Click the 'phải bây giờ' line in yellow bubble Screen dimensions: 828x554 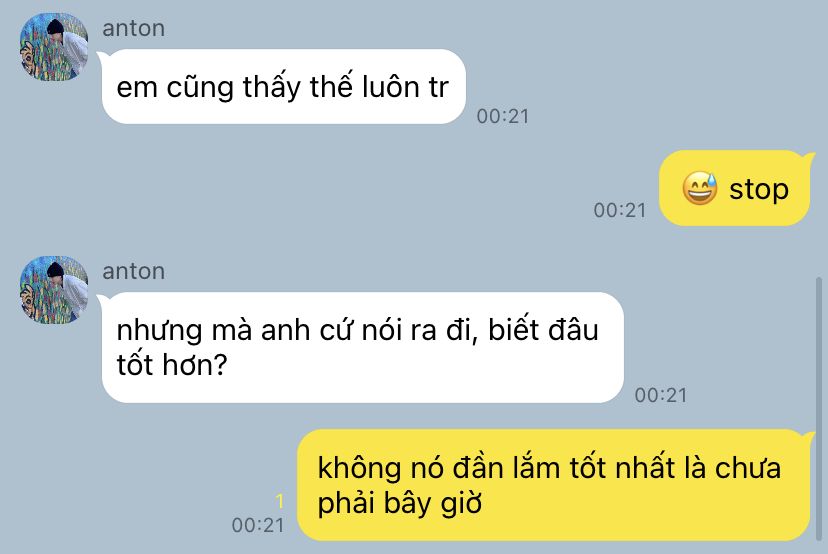[399, 503]
